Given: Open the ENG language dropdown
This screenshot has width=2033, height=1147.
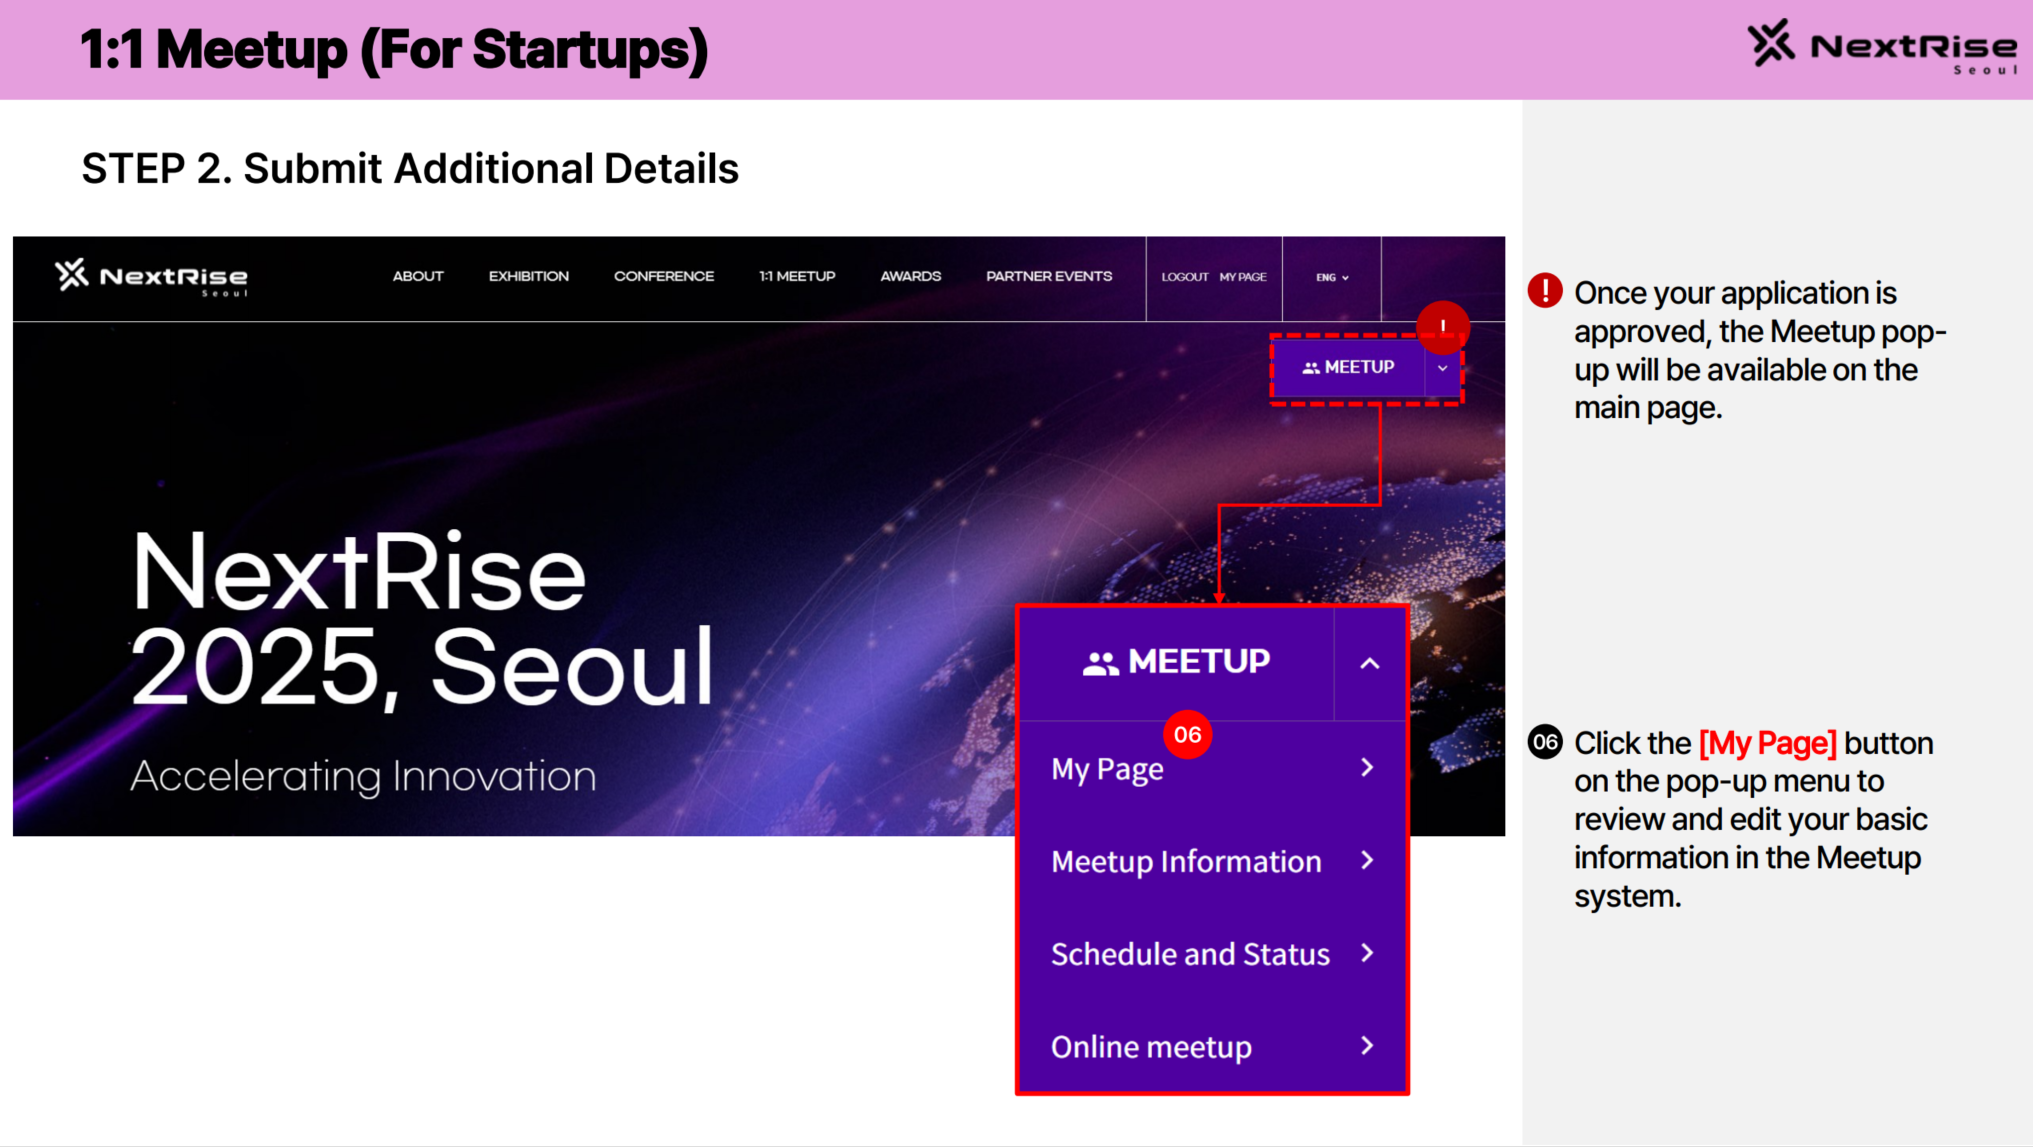Looking at the screenshot, I should tap(1331, 277).
